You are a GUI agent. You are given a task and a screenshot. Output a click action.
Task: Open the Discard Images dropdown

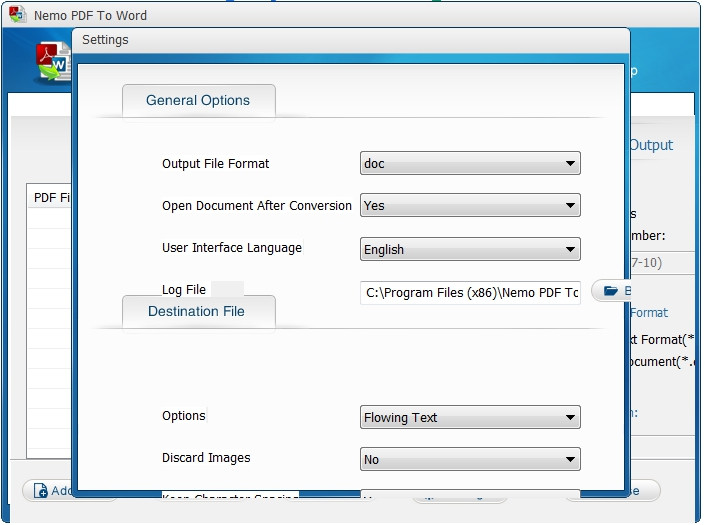click(470, 459)
